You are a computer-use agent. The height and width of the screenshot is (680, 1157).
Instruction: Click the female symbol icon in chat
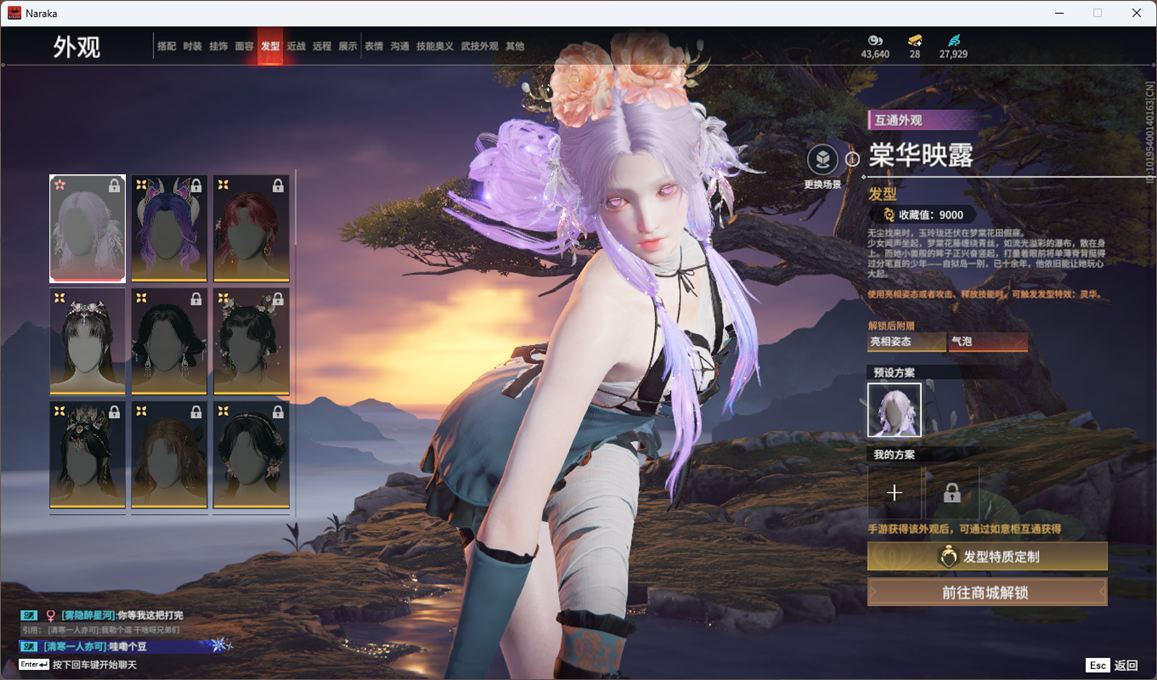pos(50,615)
